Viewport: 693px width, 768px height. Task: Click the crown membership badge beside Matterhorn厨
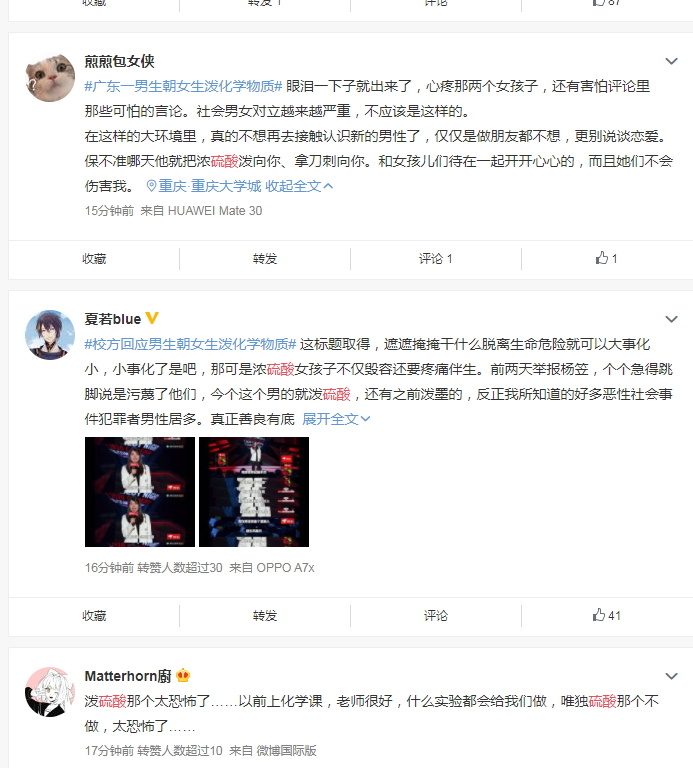(x=183, y=675)
